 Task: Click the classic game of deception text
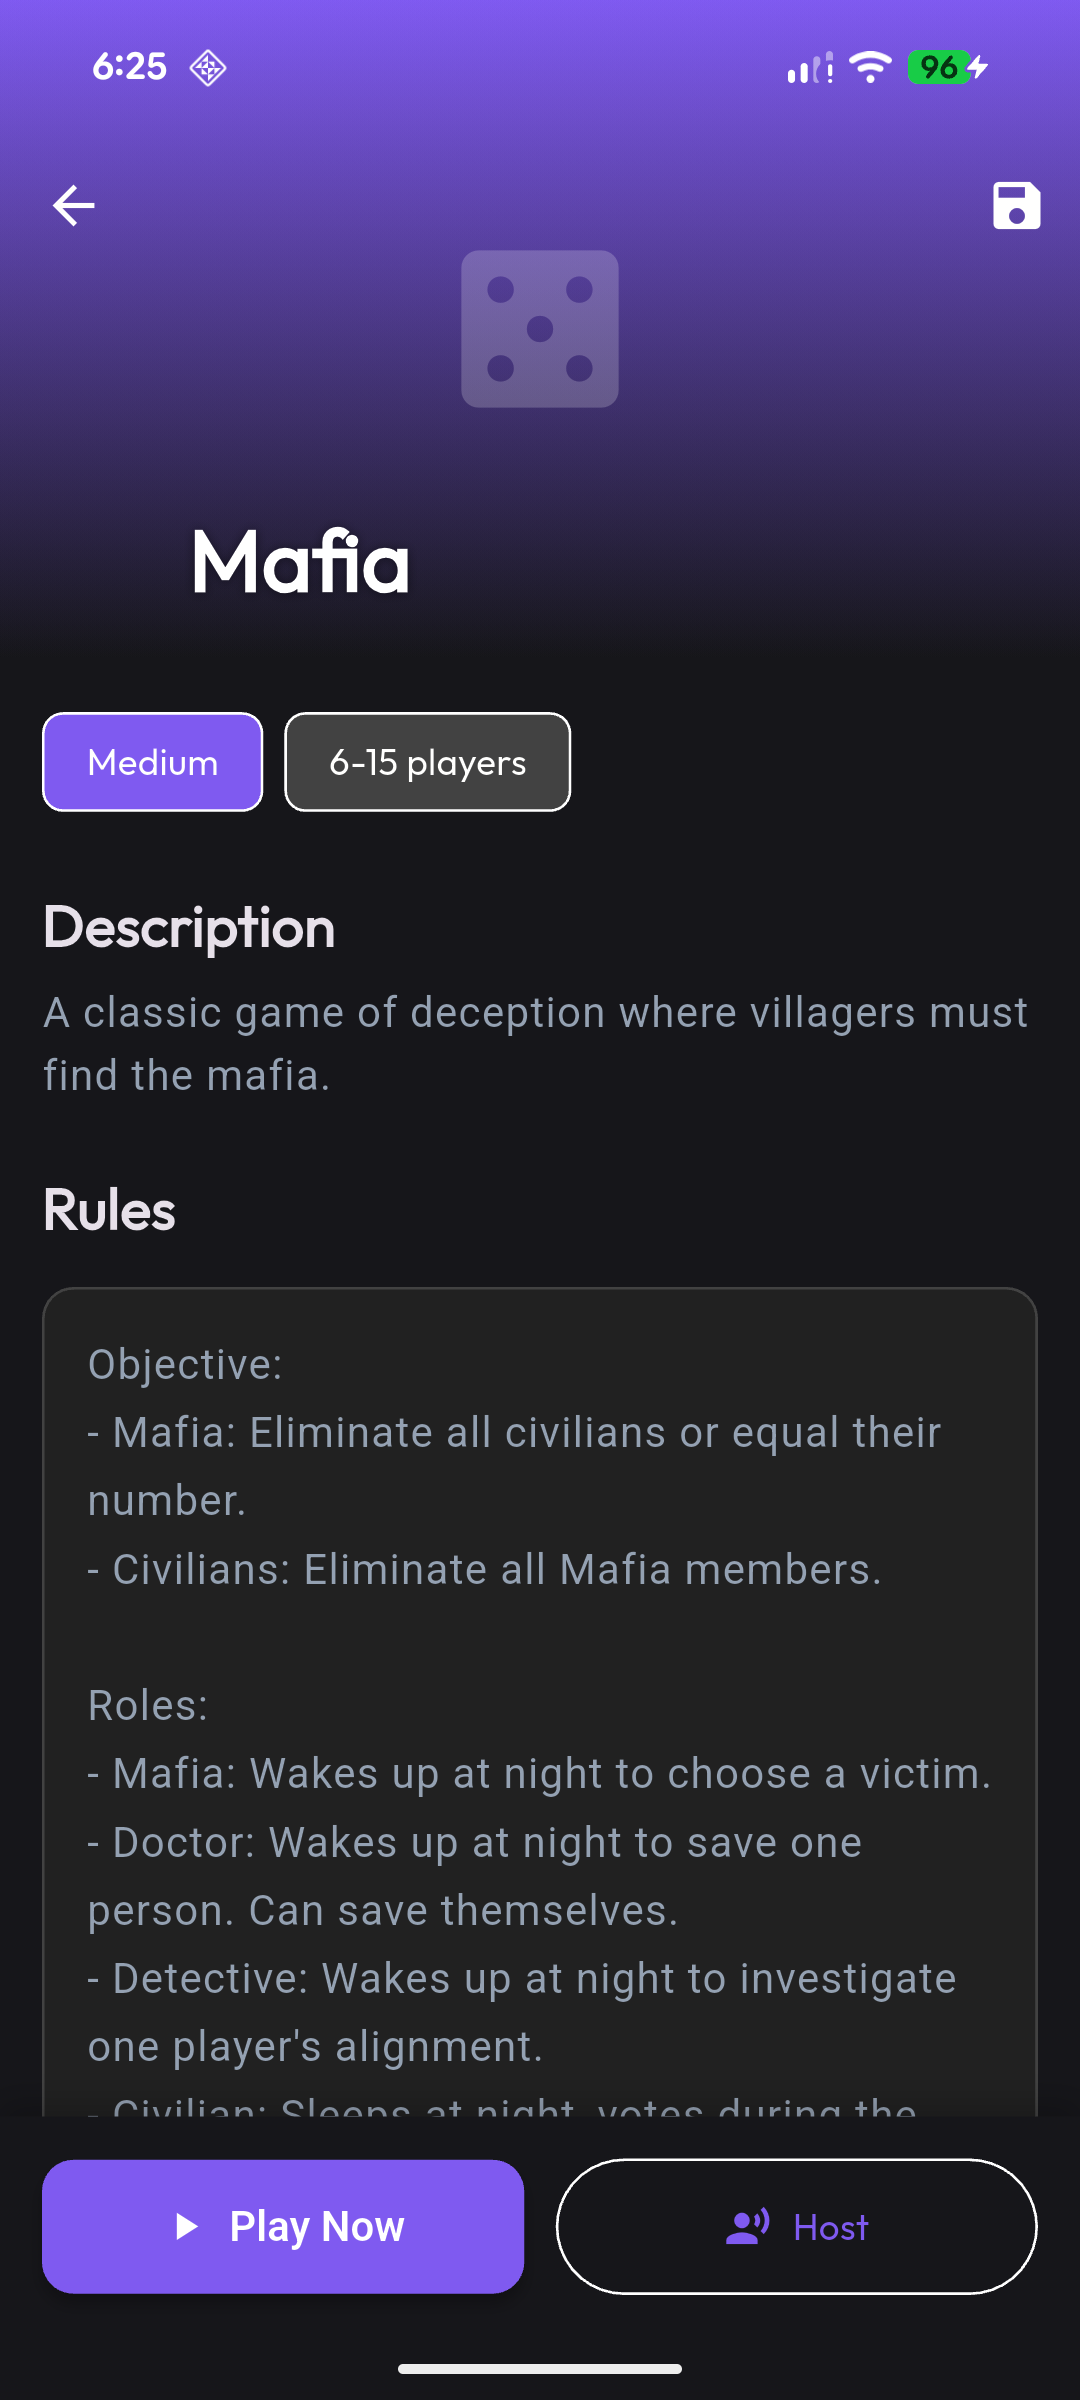click(x=535, y=1043)
